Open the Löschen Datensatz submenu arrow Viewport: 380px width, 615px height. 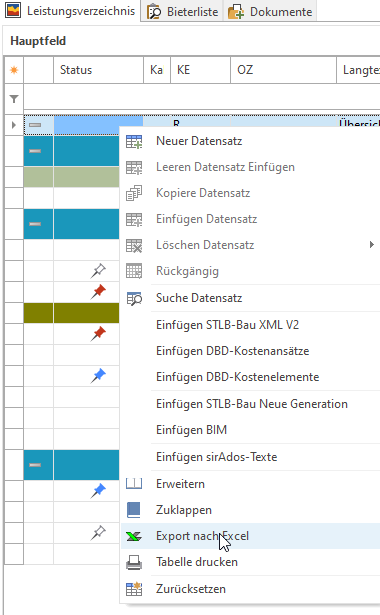click(x=371, y=245)
